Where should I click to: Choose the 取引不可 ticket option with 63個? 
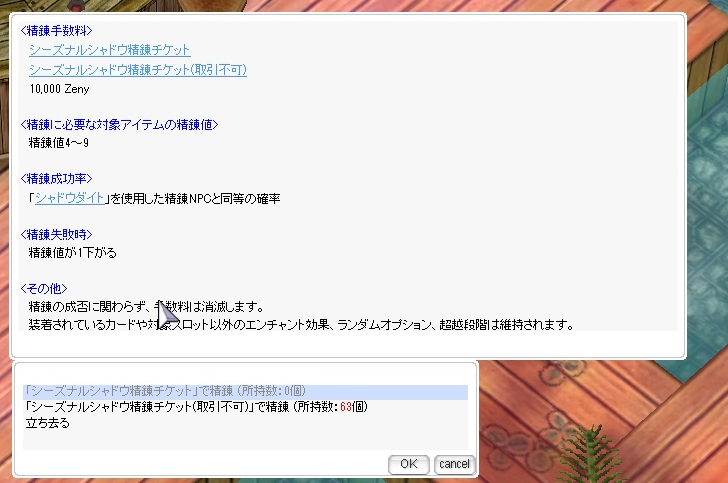point(245,407)
